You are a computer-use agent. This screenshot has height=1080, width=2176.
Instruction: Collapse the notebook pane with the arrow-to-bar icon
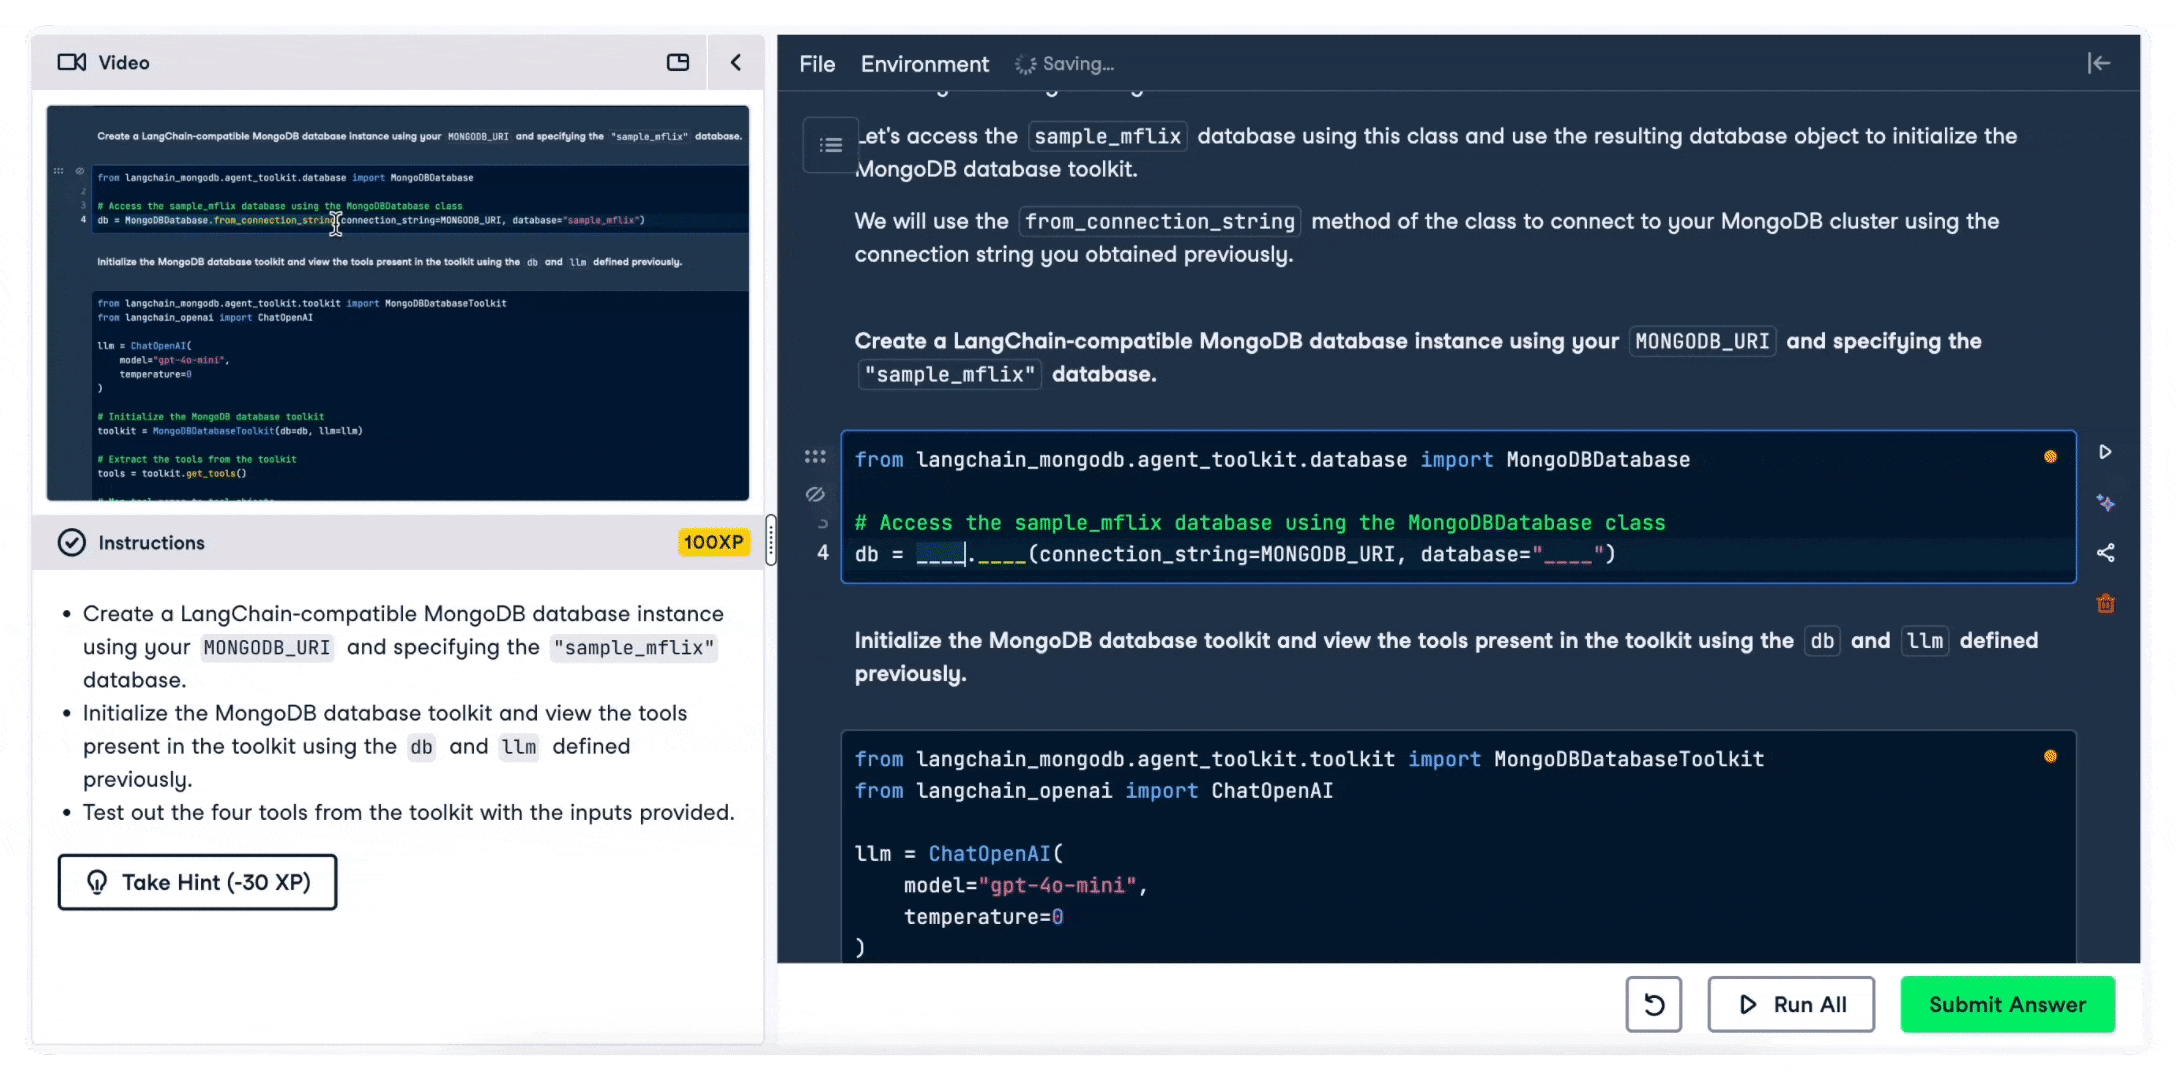coord(2098,63)
